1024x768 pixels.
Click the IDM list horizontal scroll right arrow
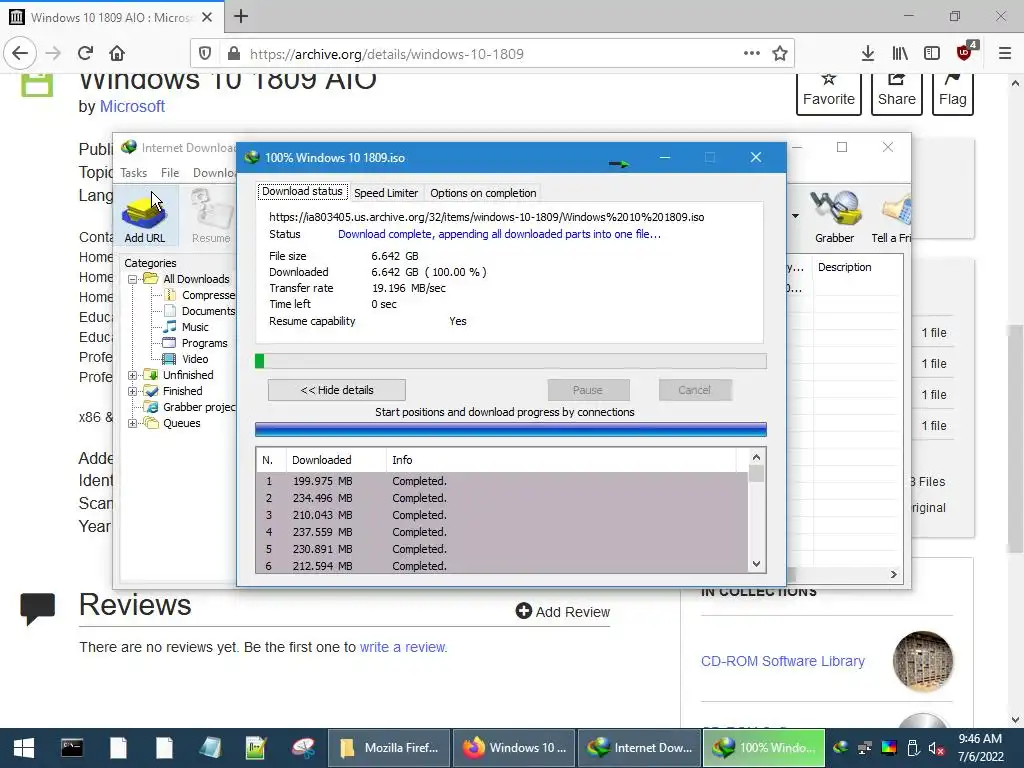(x=893, y=574)
